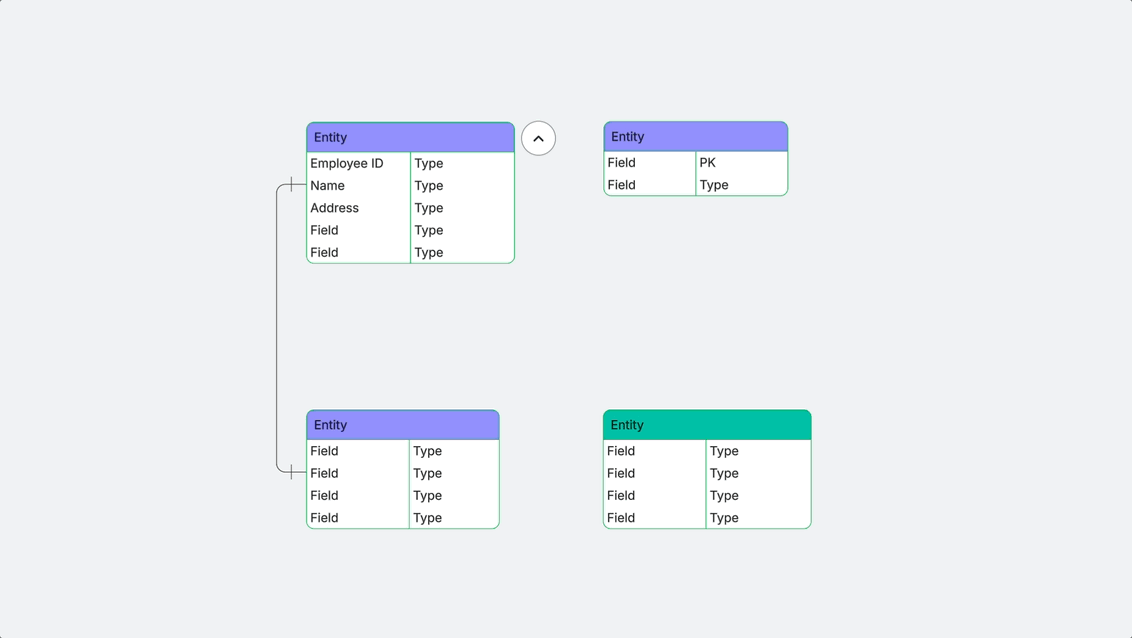Click the bottom-left Entity header
1132x638 pixels.
coord(403,425)
